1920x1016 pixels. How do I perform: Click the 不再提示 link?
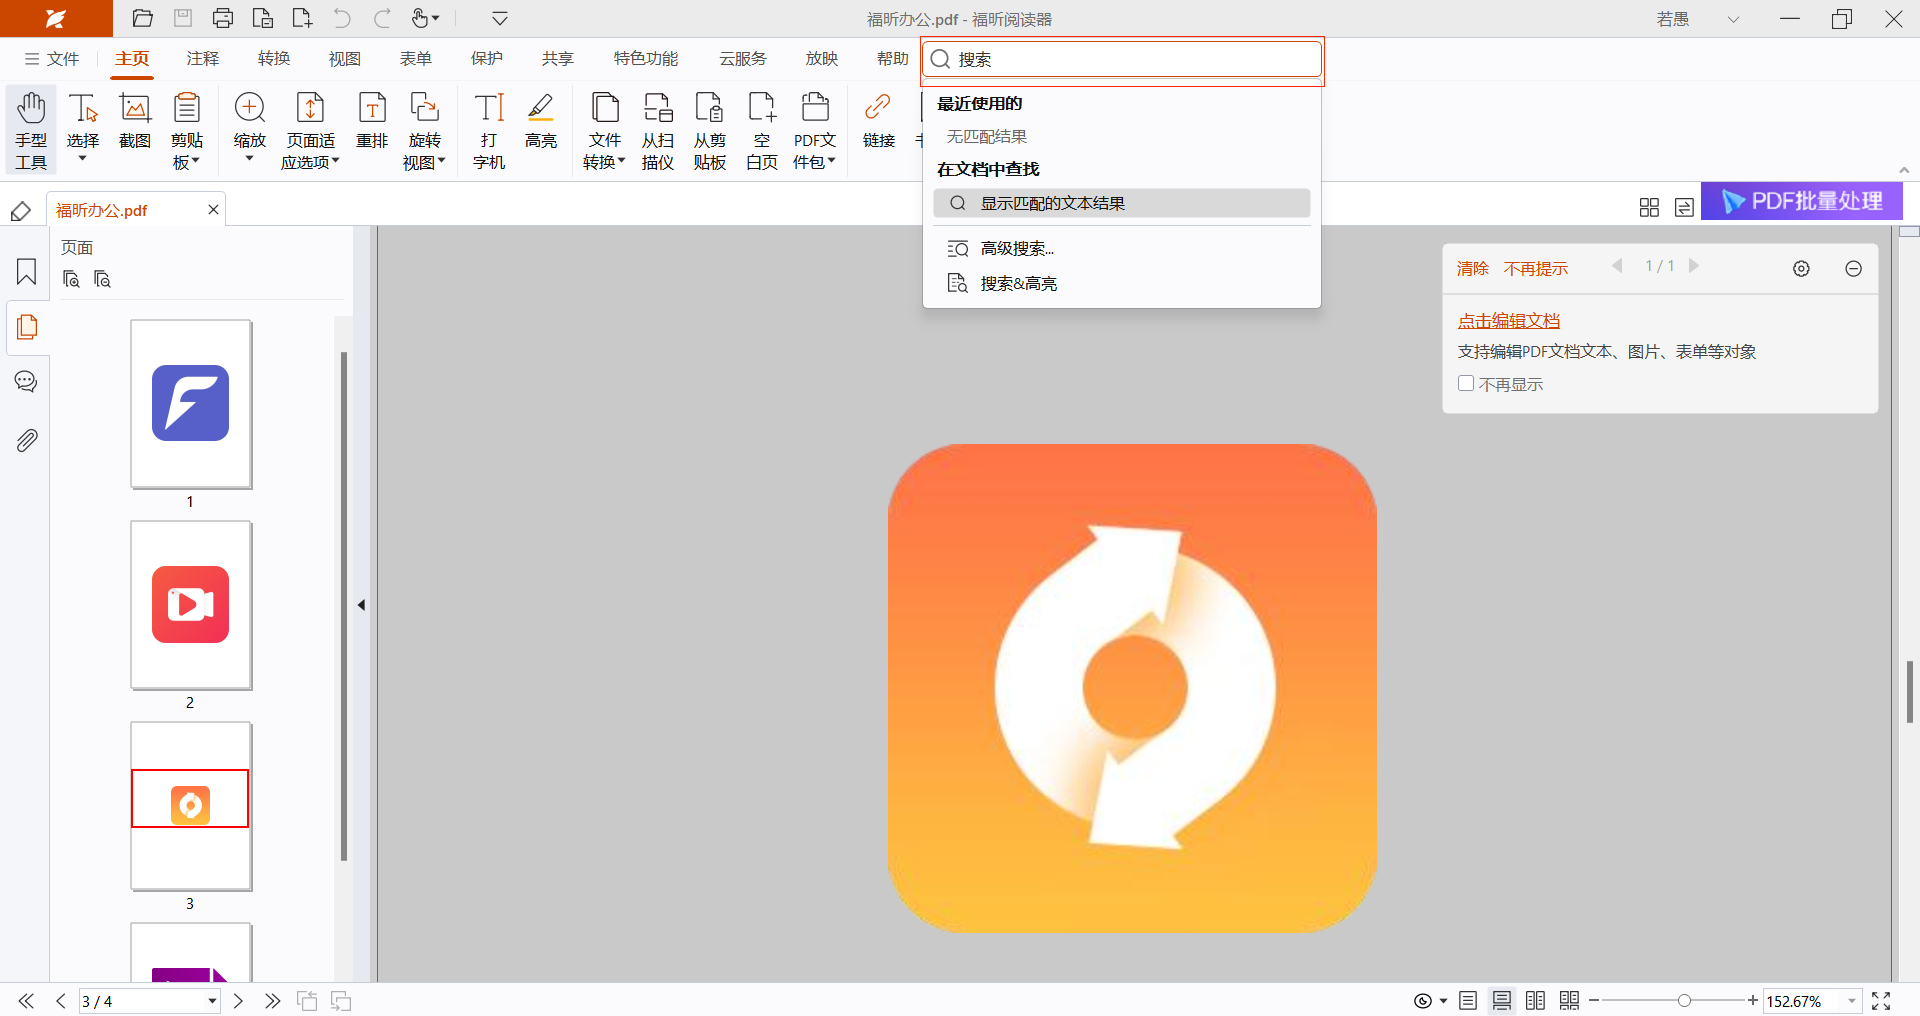pos(1536,268)
